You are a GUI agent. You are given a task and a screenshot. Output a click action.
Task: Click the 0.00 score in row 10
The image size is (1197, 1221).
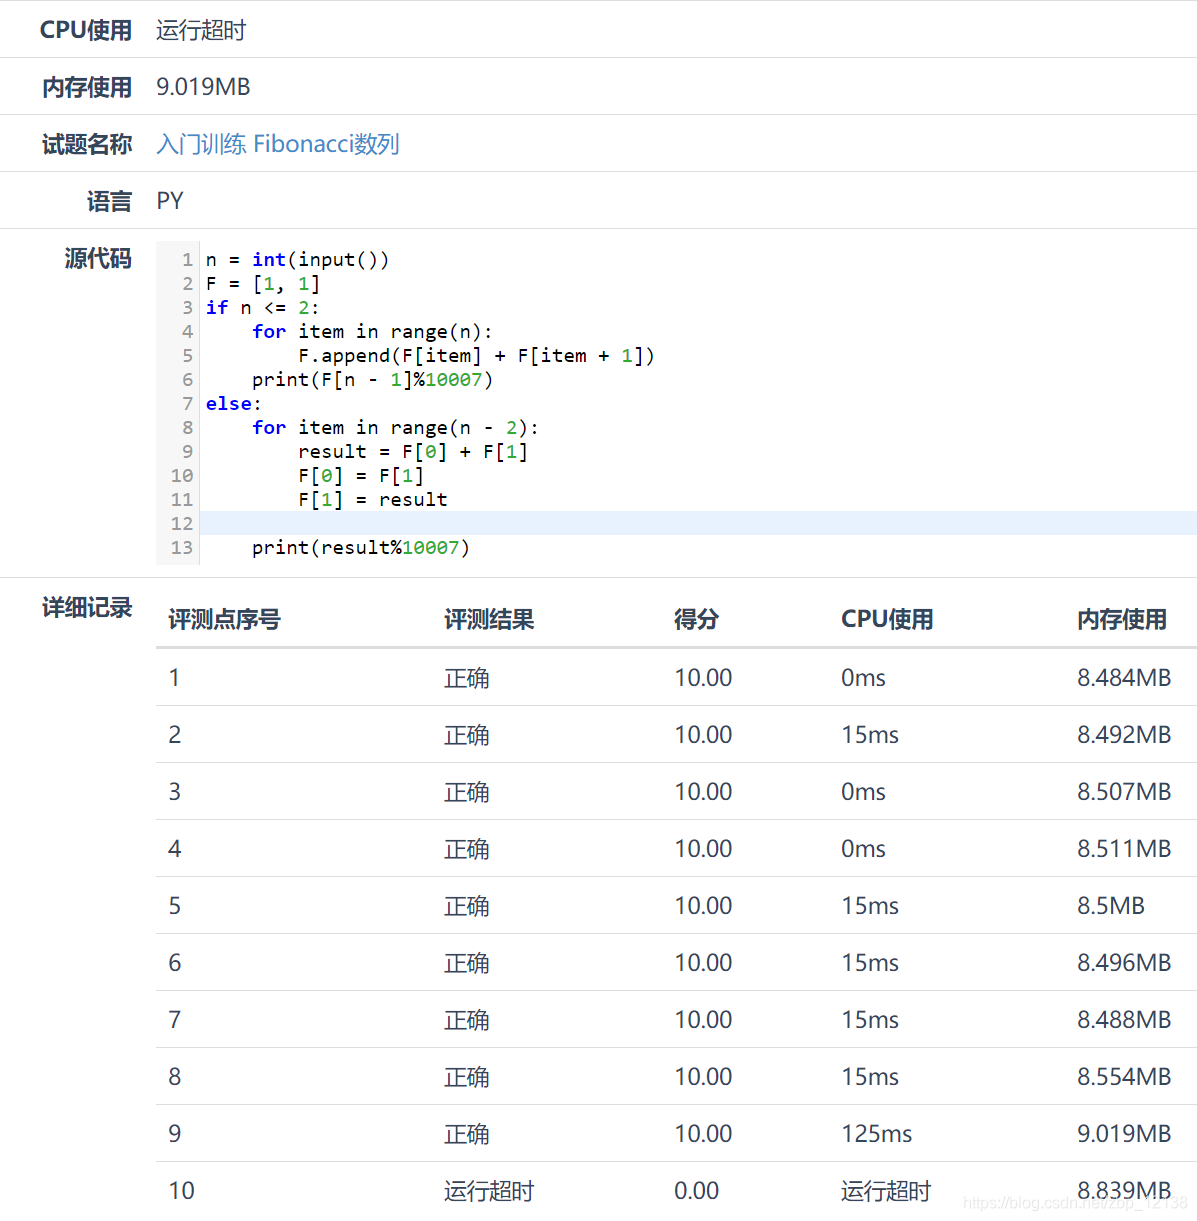pos(696,1191)
